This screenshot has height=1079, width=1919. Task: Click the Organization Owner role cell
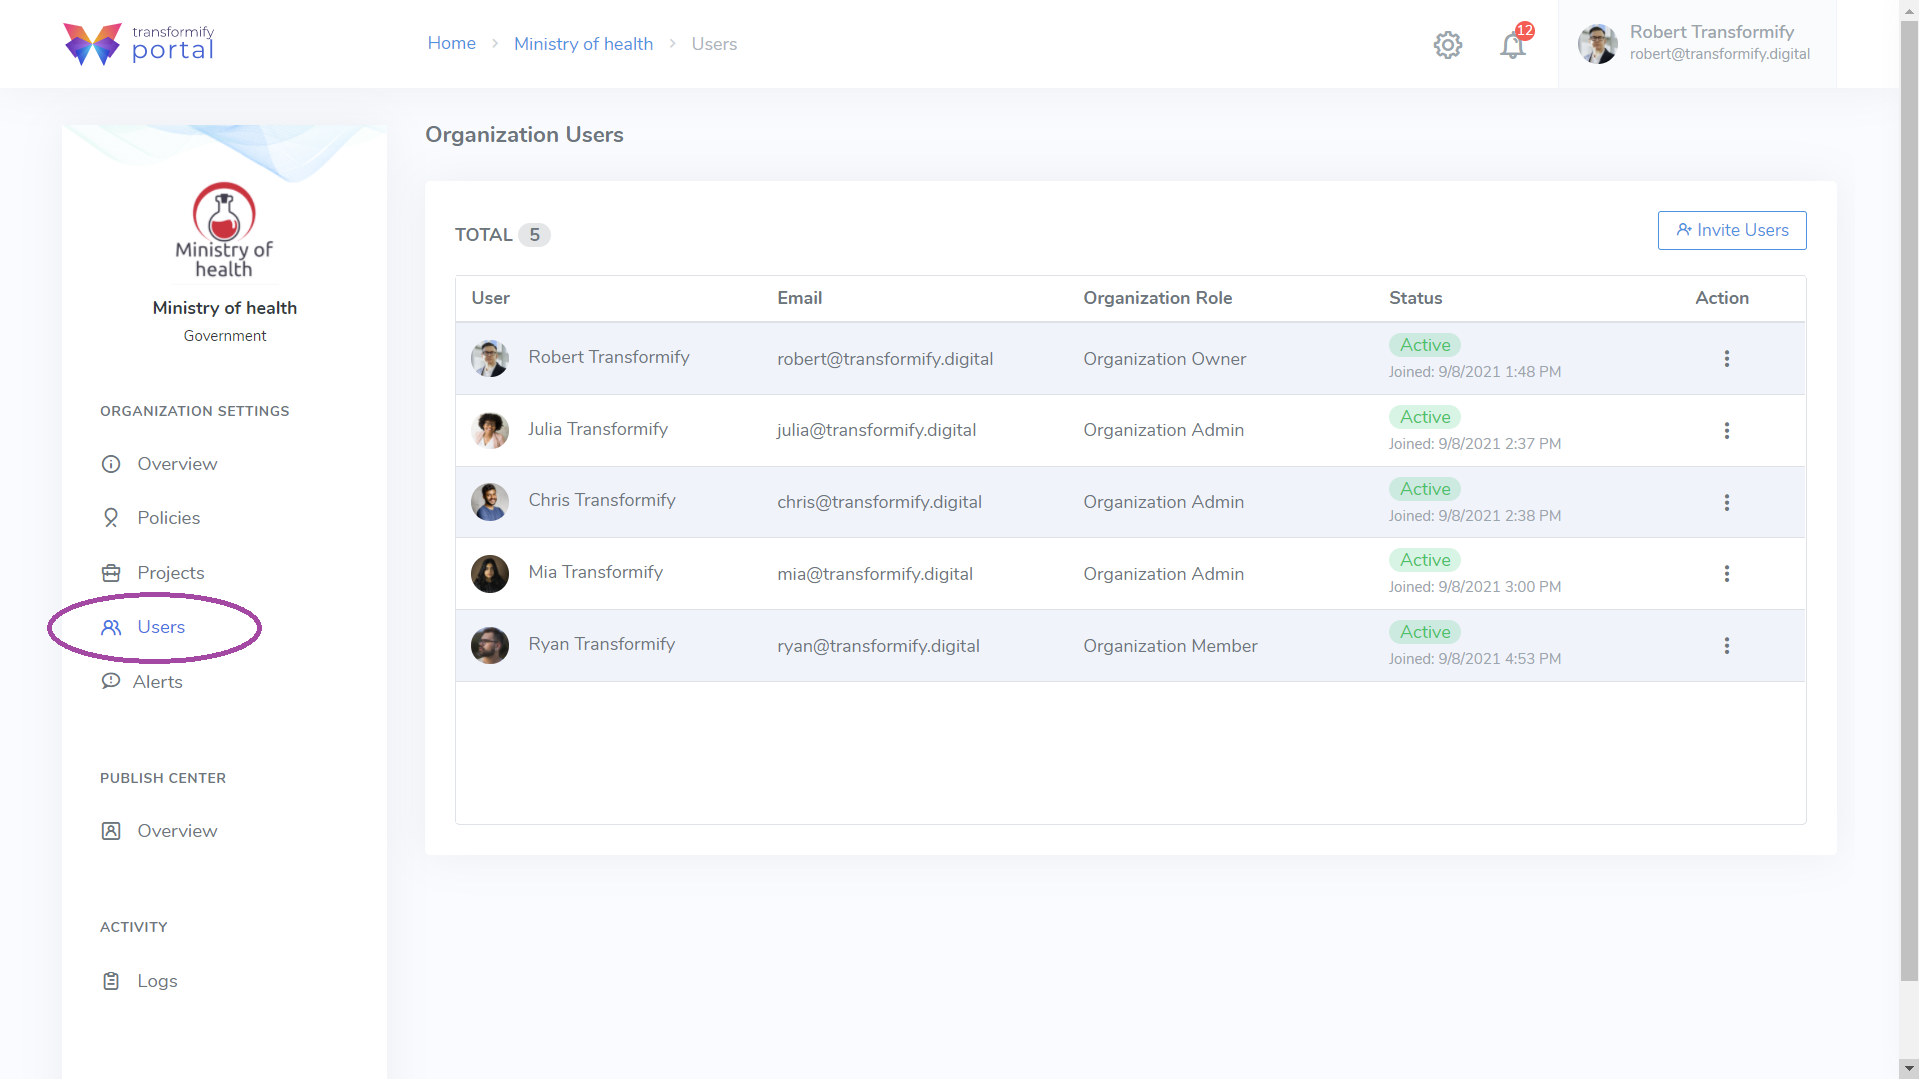tap(1164, 359)
